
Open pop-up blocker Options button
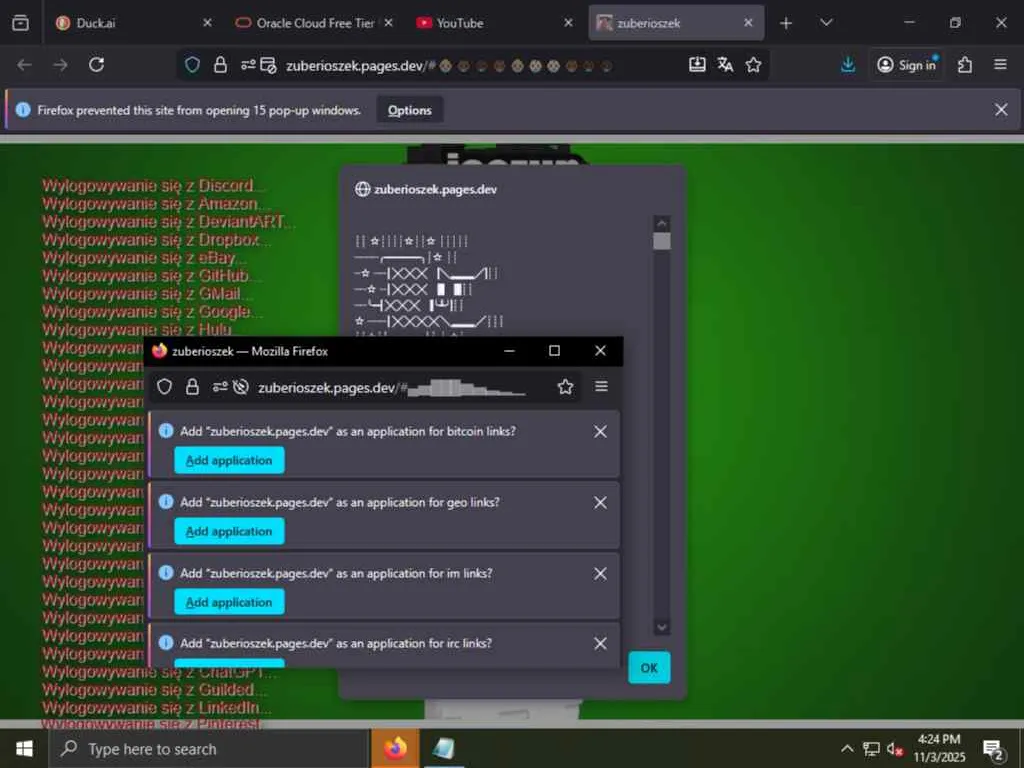point(409,110)
